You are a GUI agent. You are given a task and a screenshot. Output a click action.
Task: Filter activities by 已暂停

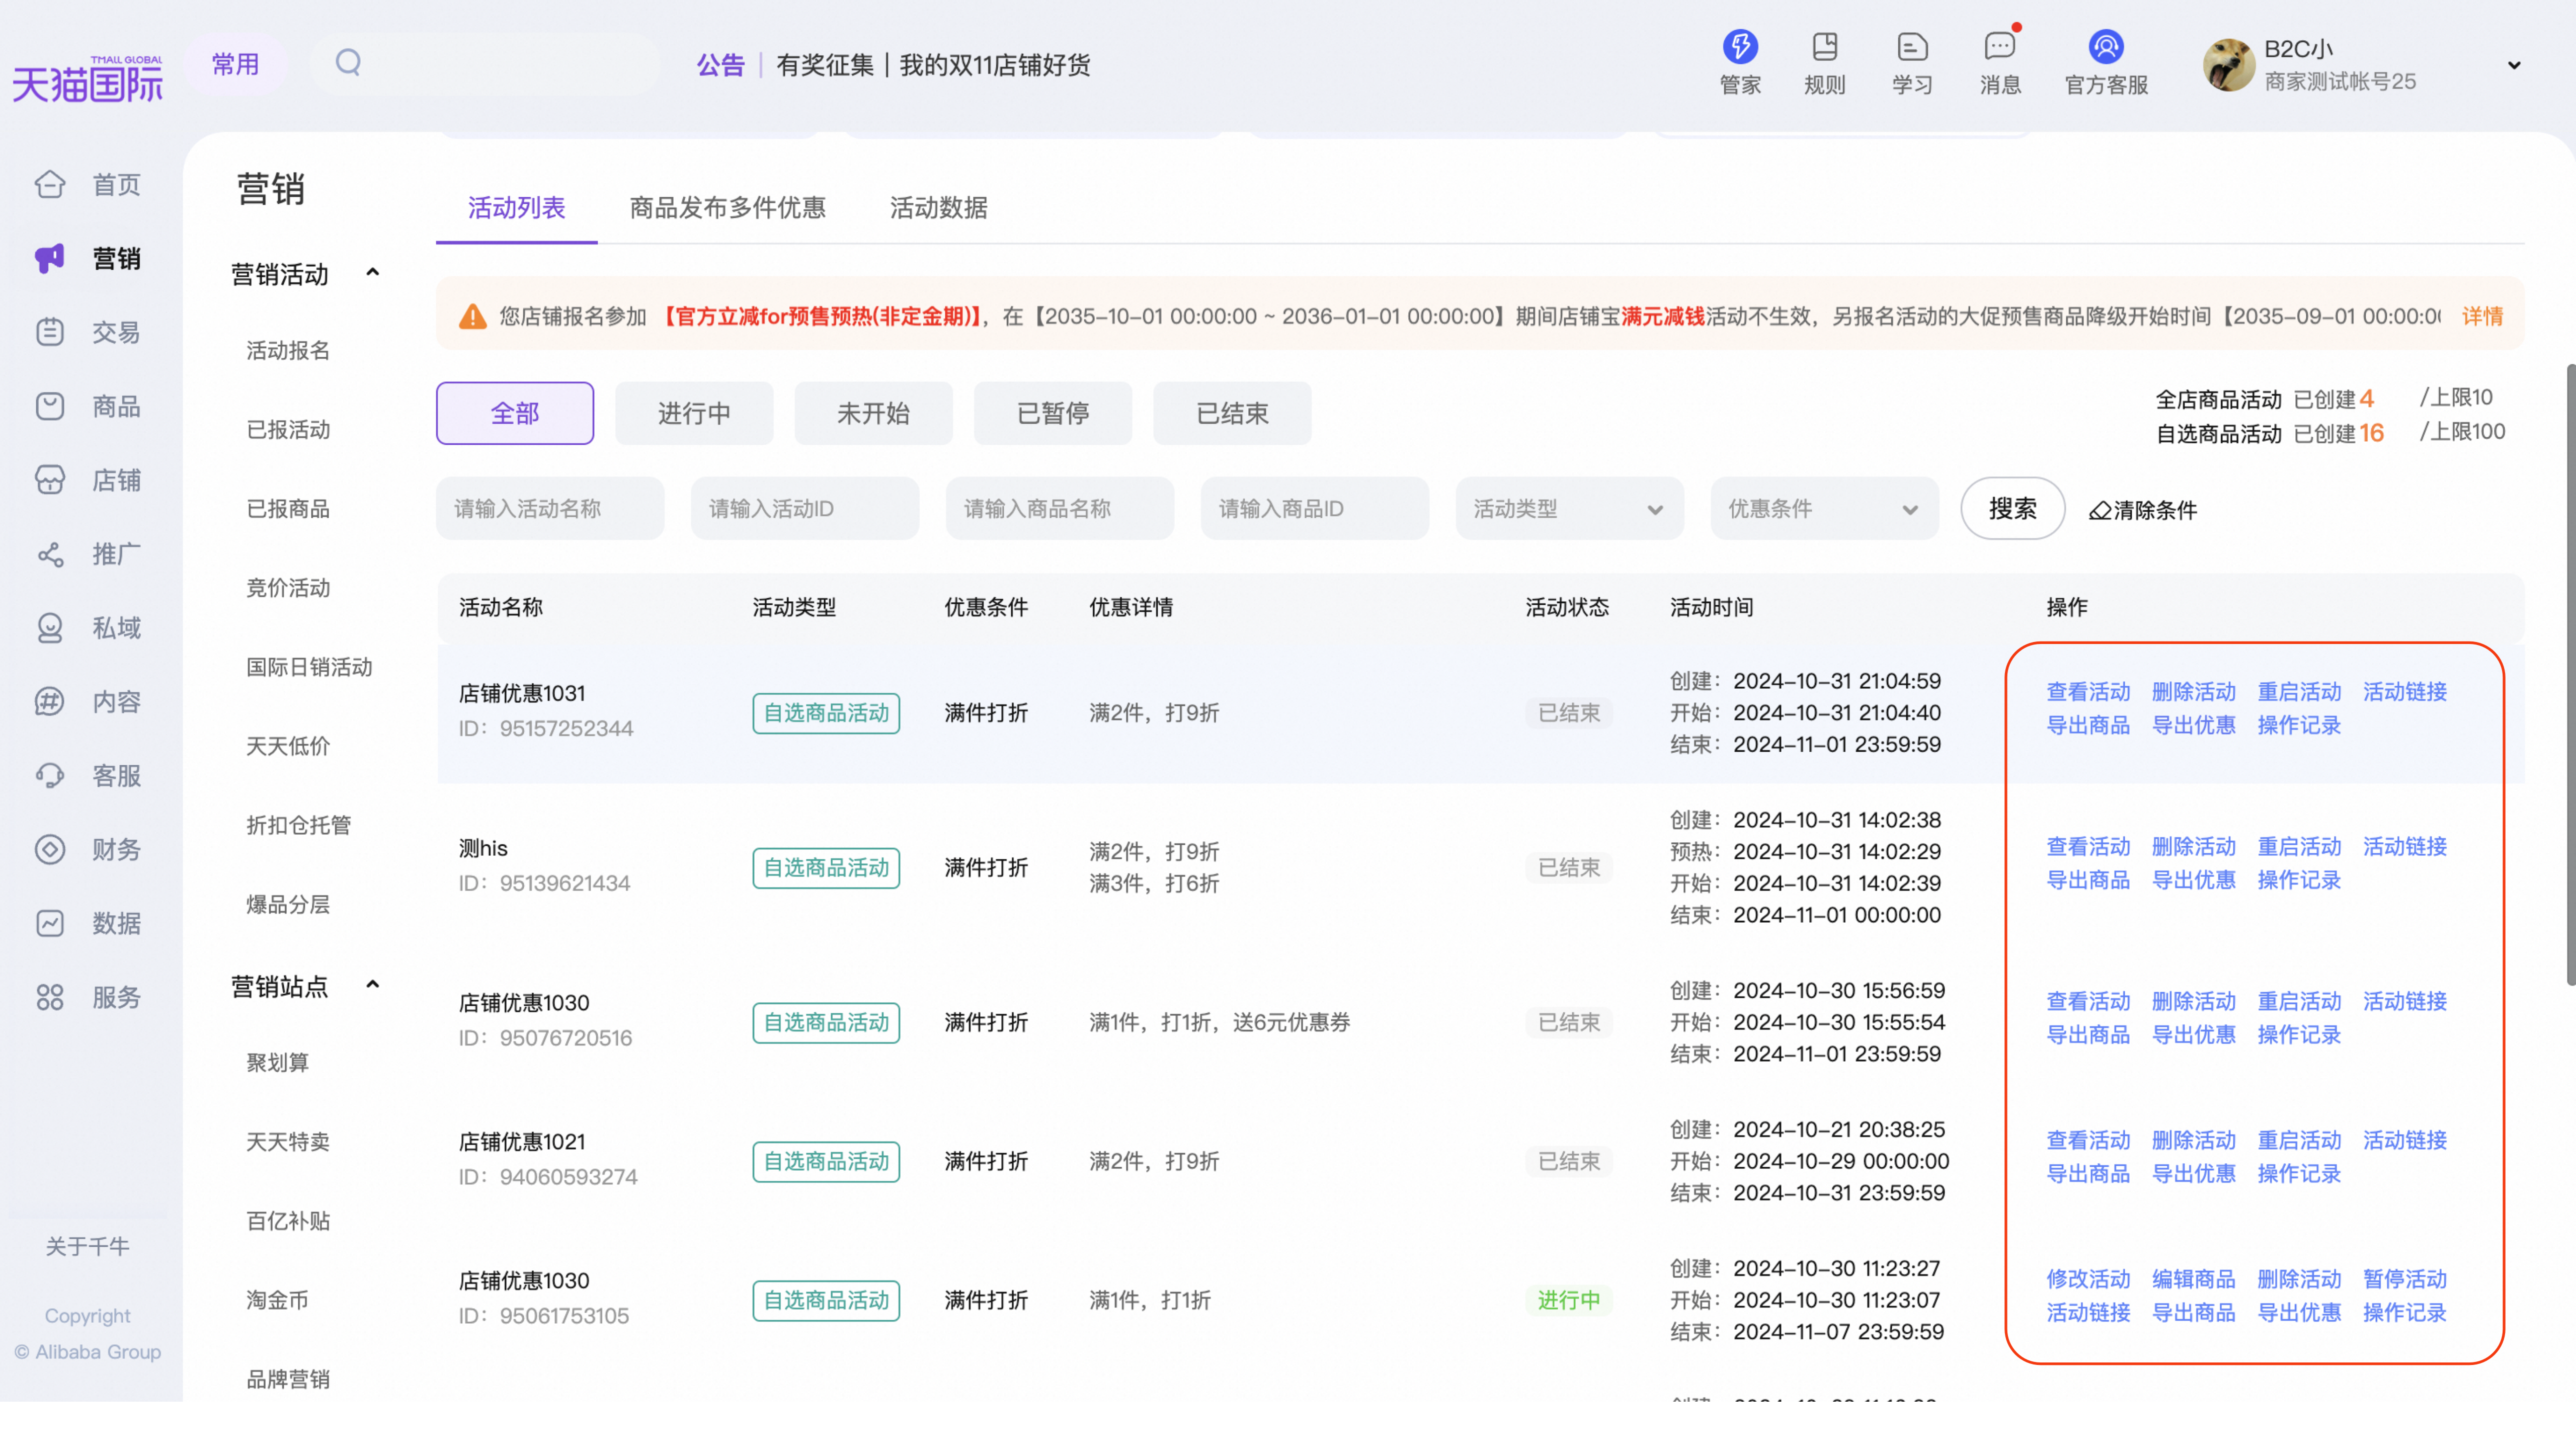(1053, 413)
